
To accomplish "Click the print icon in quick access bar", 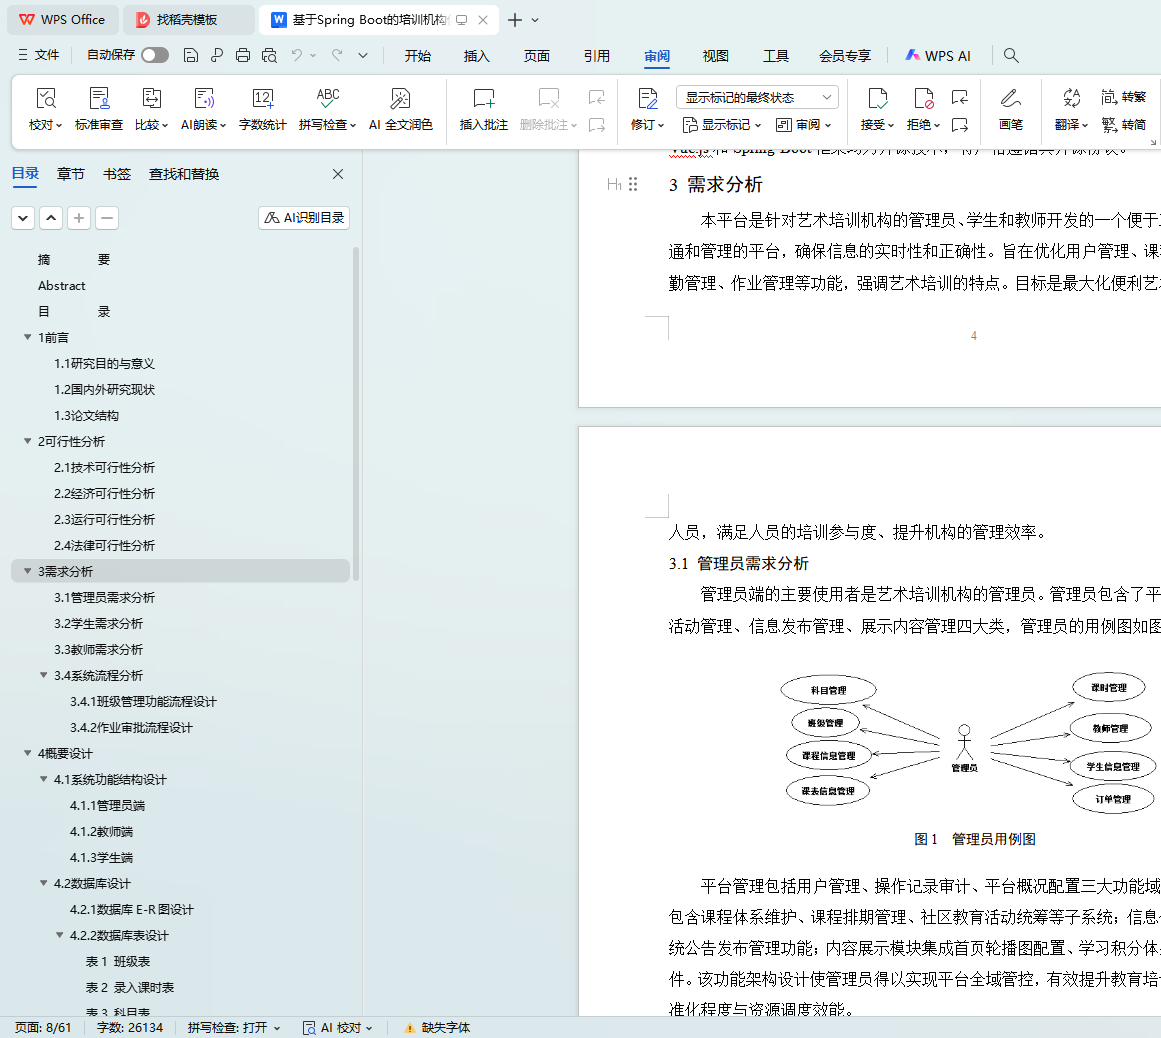I will click(243, 56).
